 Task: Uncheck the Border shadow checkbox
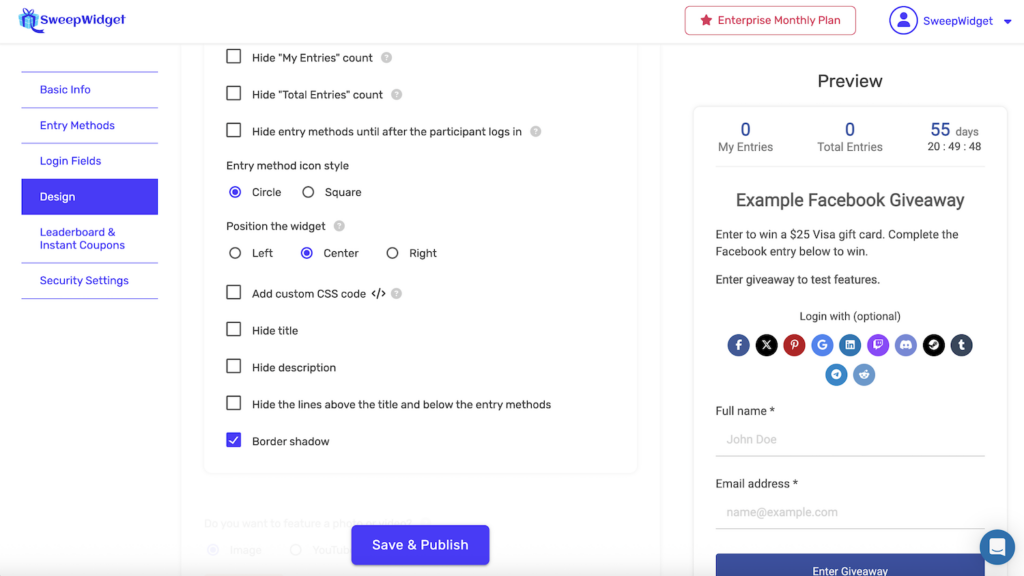234,440
